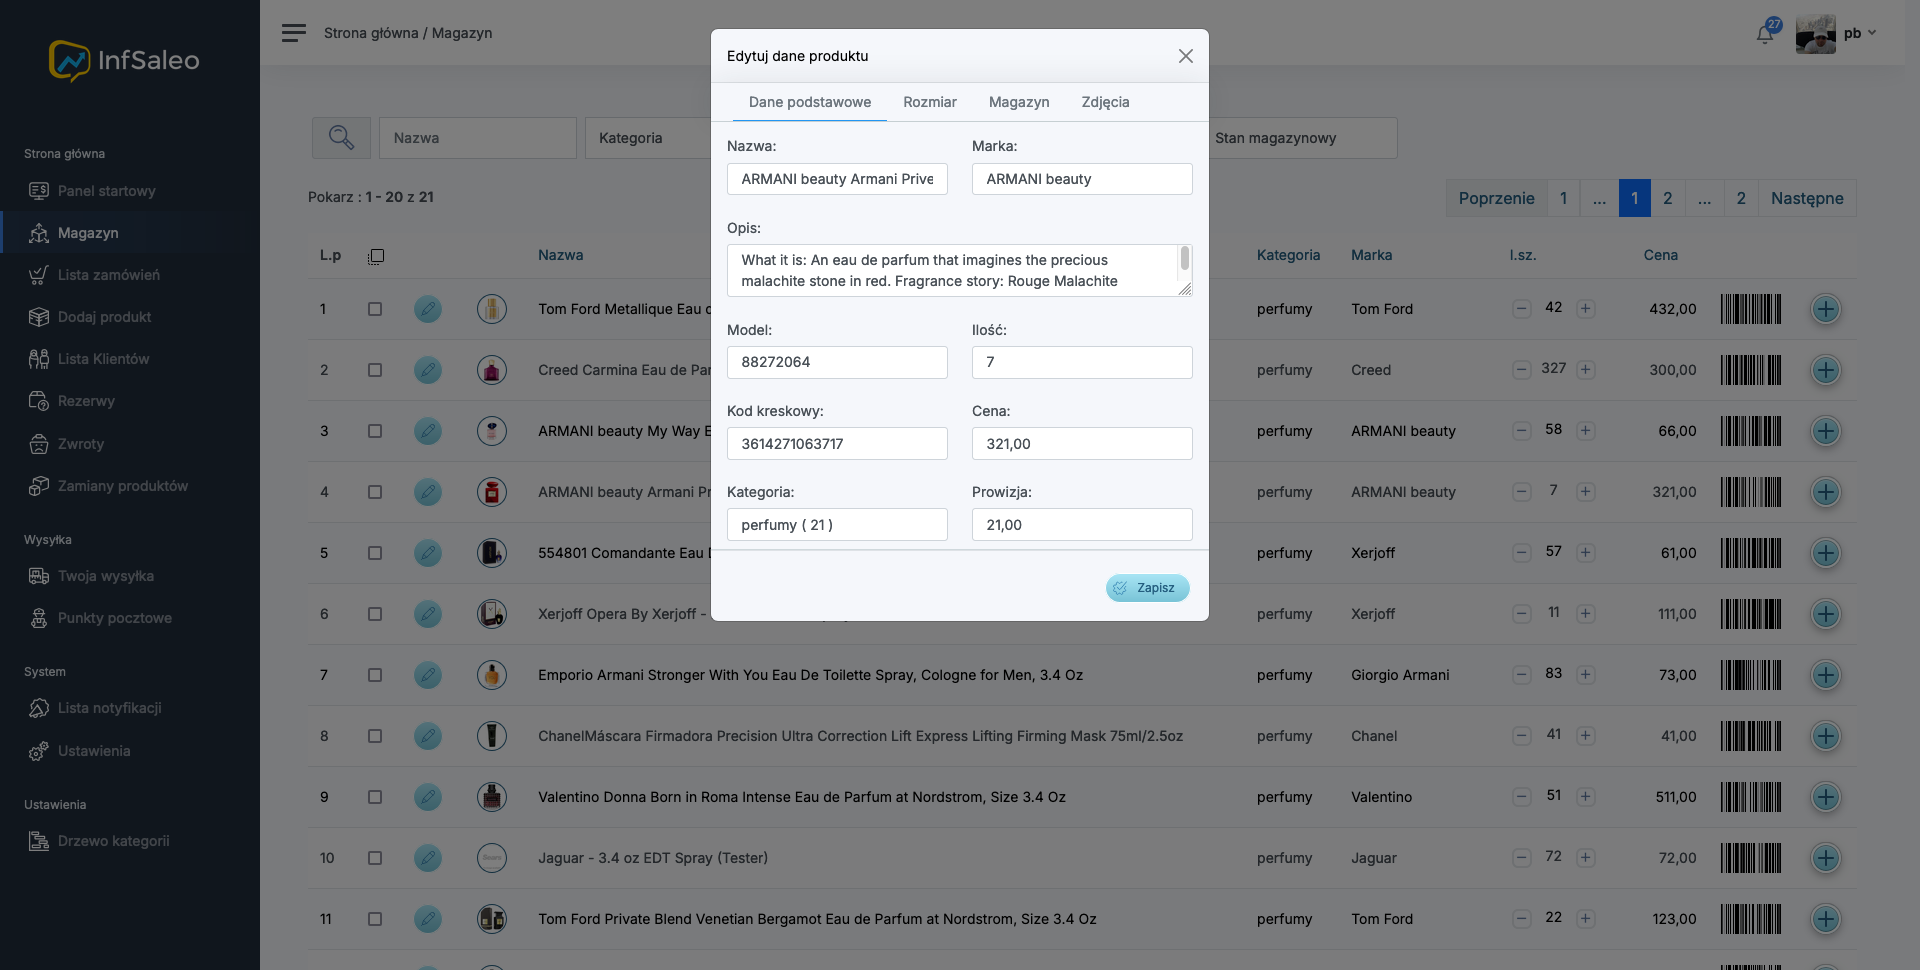
Task: Open Lista Klientów in sidebar
Action: pos(103,359)
